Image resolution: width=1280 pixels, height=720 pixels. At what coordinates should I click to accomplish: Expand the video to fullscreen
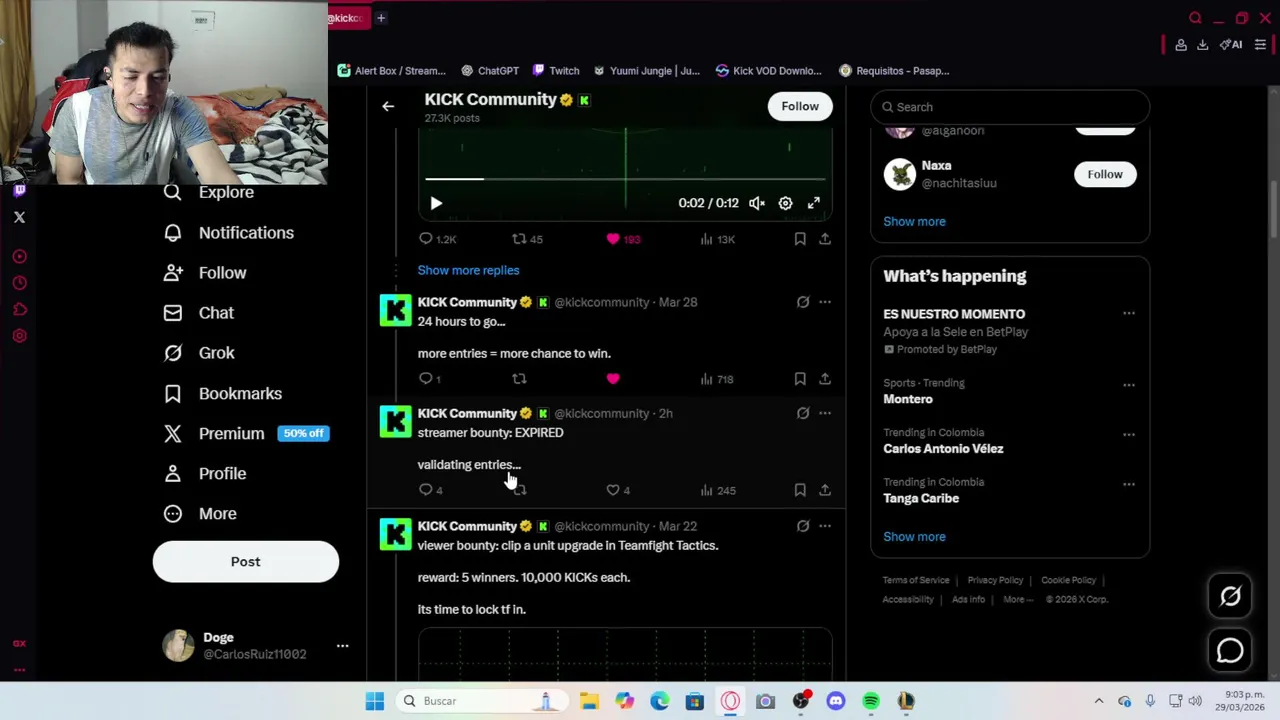tap(814, 203)
